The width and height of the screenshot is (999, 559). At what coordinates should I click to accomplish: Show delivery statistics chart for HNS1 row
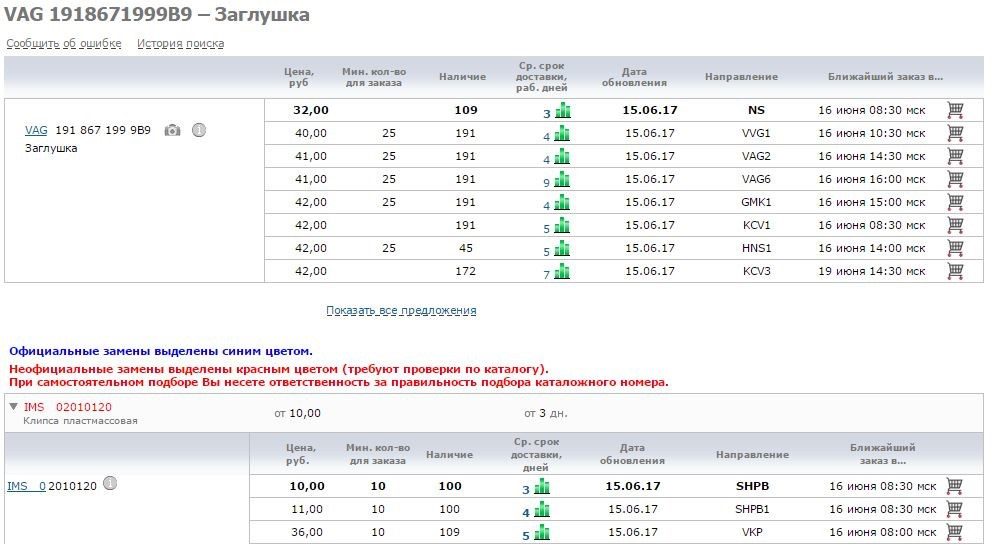click(x=563, y=249)
